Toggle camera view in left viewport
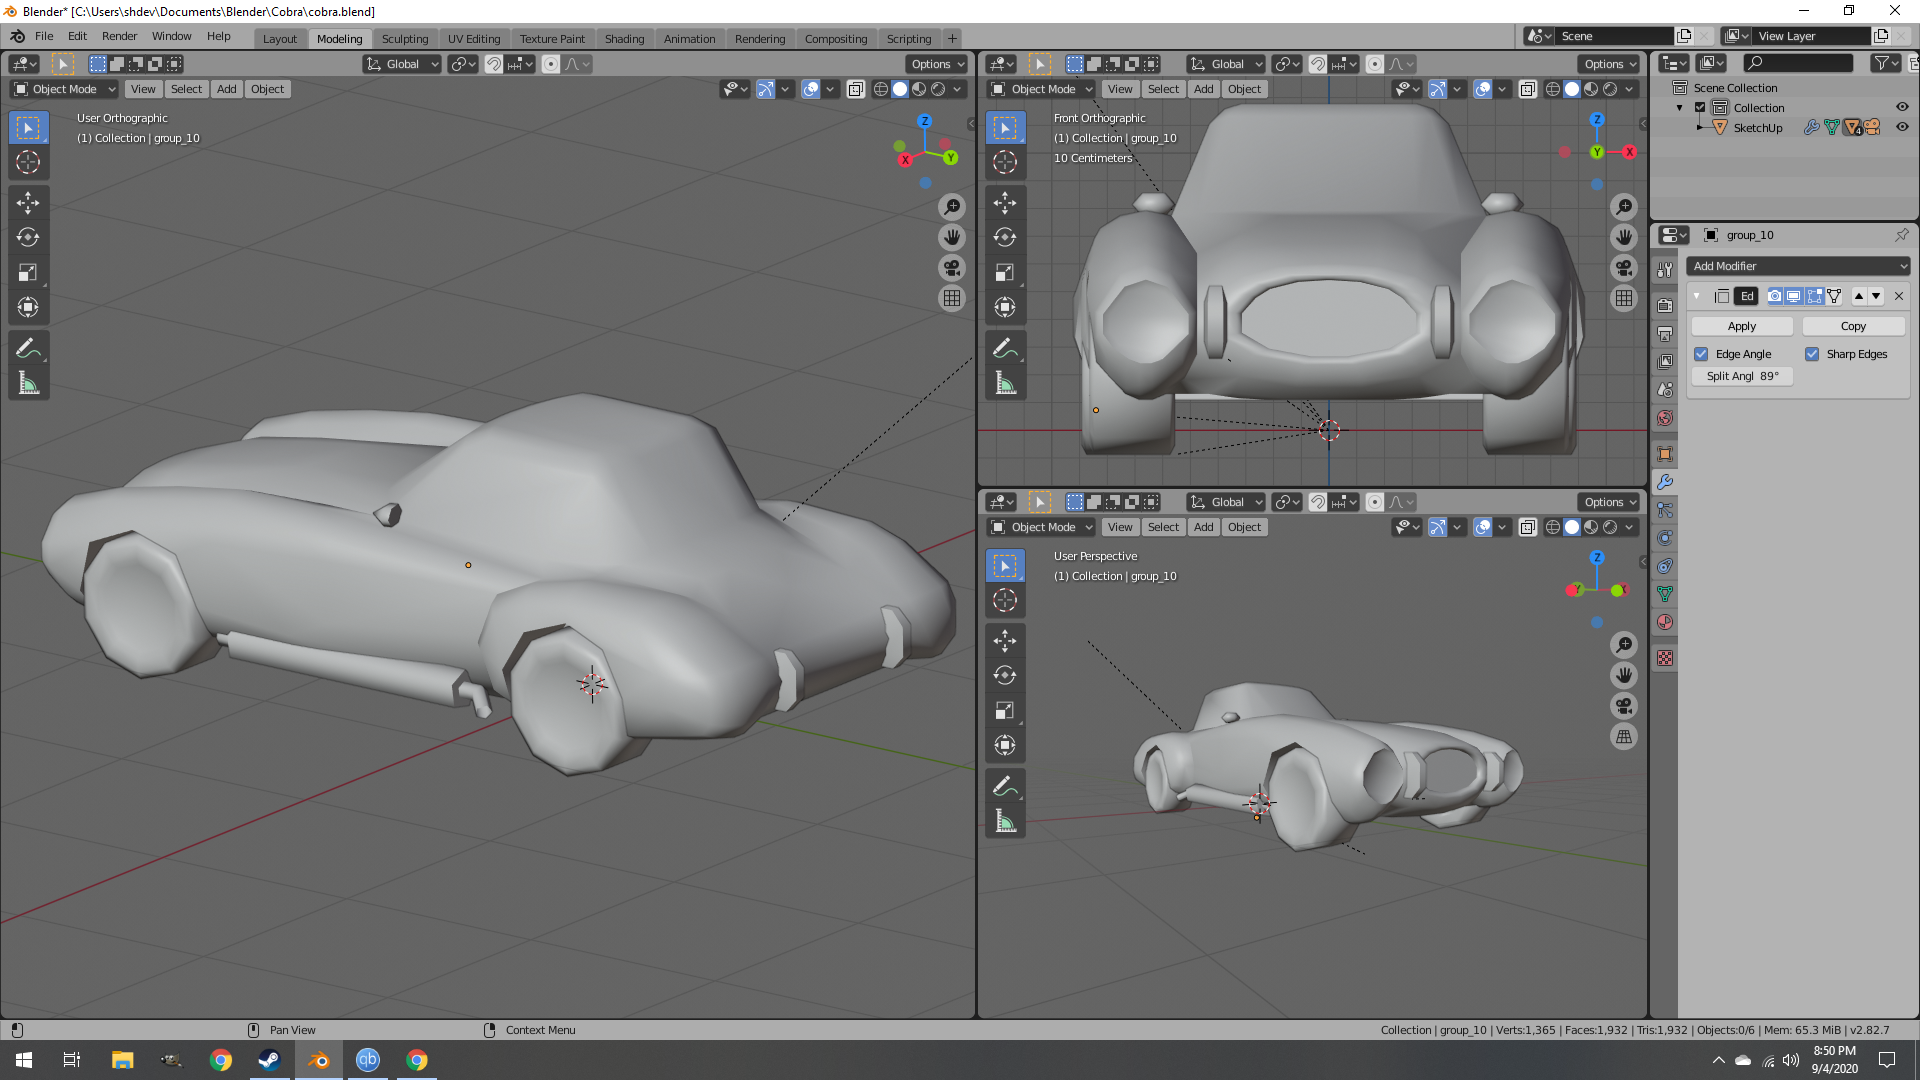Screen dimensions: 1920x1080 [952, 268]
